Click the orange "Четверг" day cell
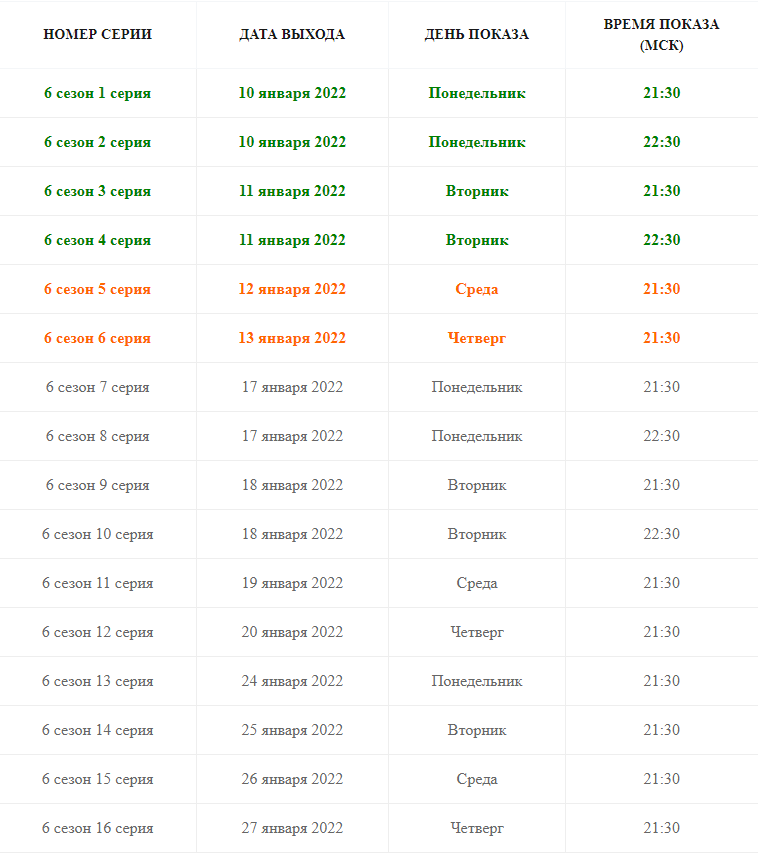 [477, 338]
